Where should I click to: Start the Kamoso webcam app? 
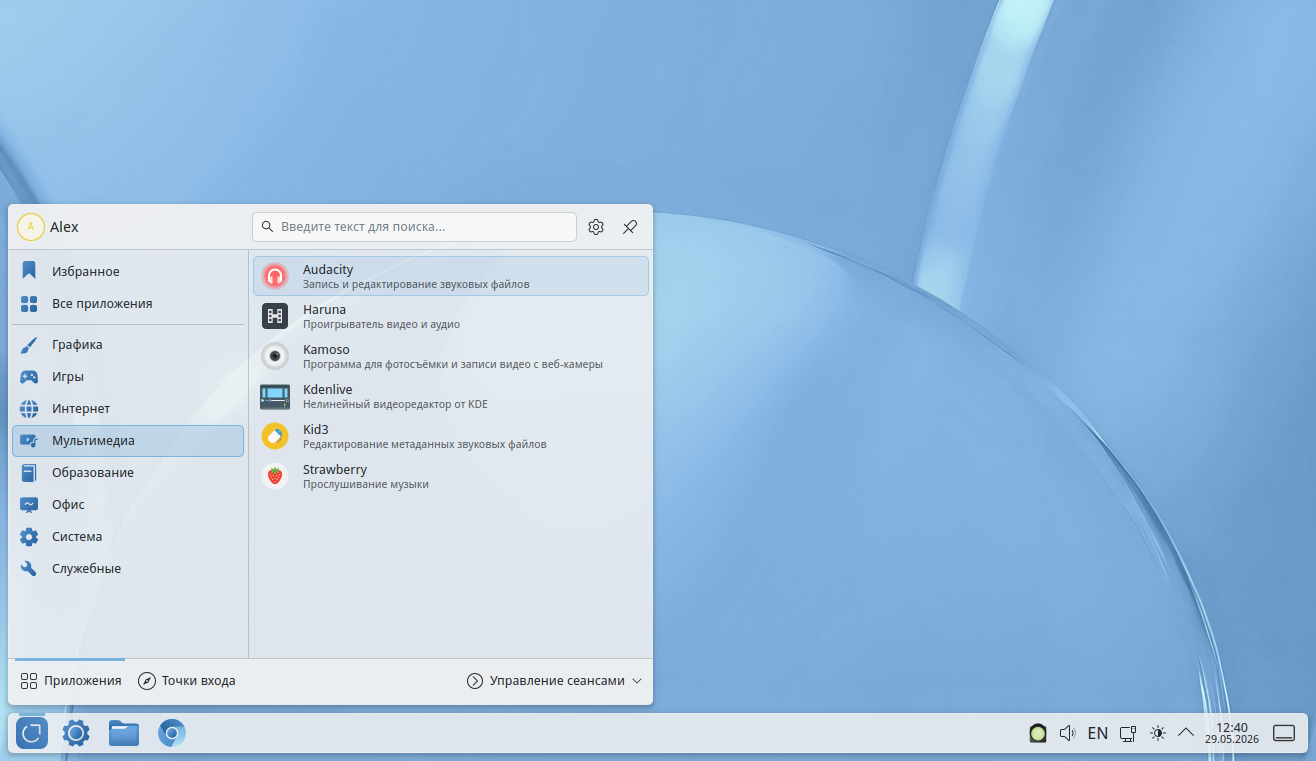[x=450, y=356]
